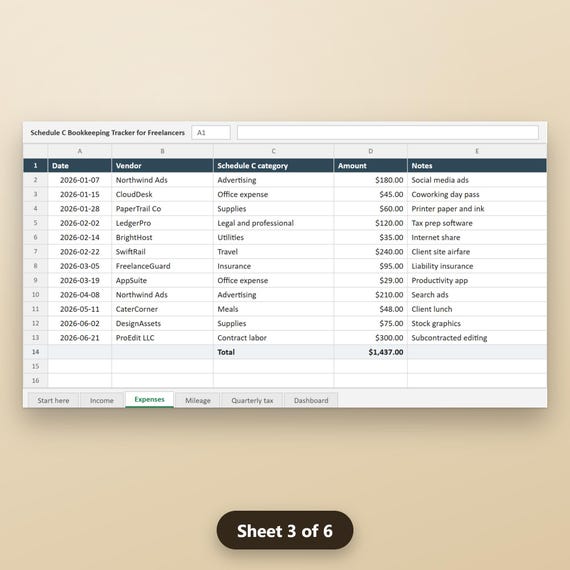Click the Vendor header cell

(162, 165)
